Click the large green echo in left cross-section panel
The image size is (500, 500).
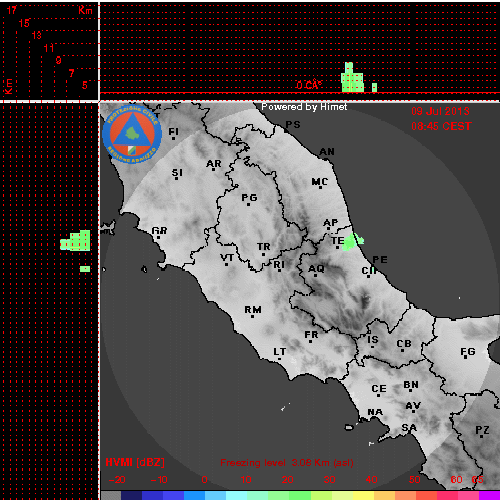[75, 240]
